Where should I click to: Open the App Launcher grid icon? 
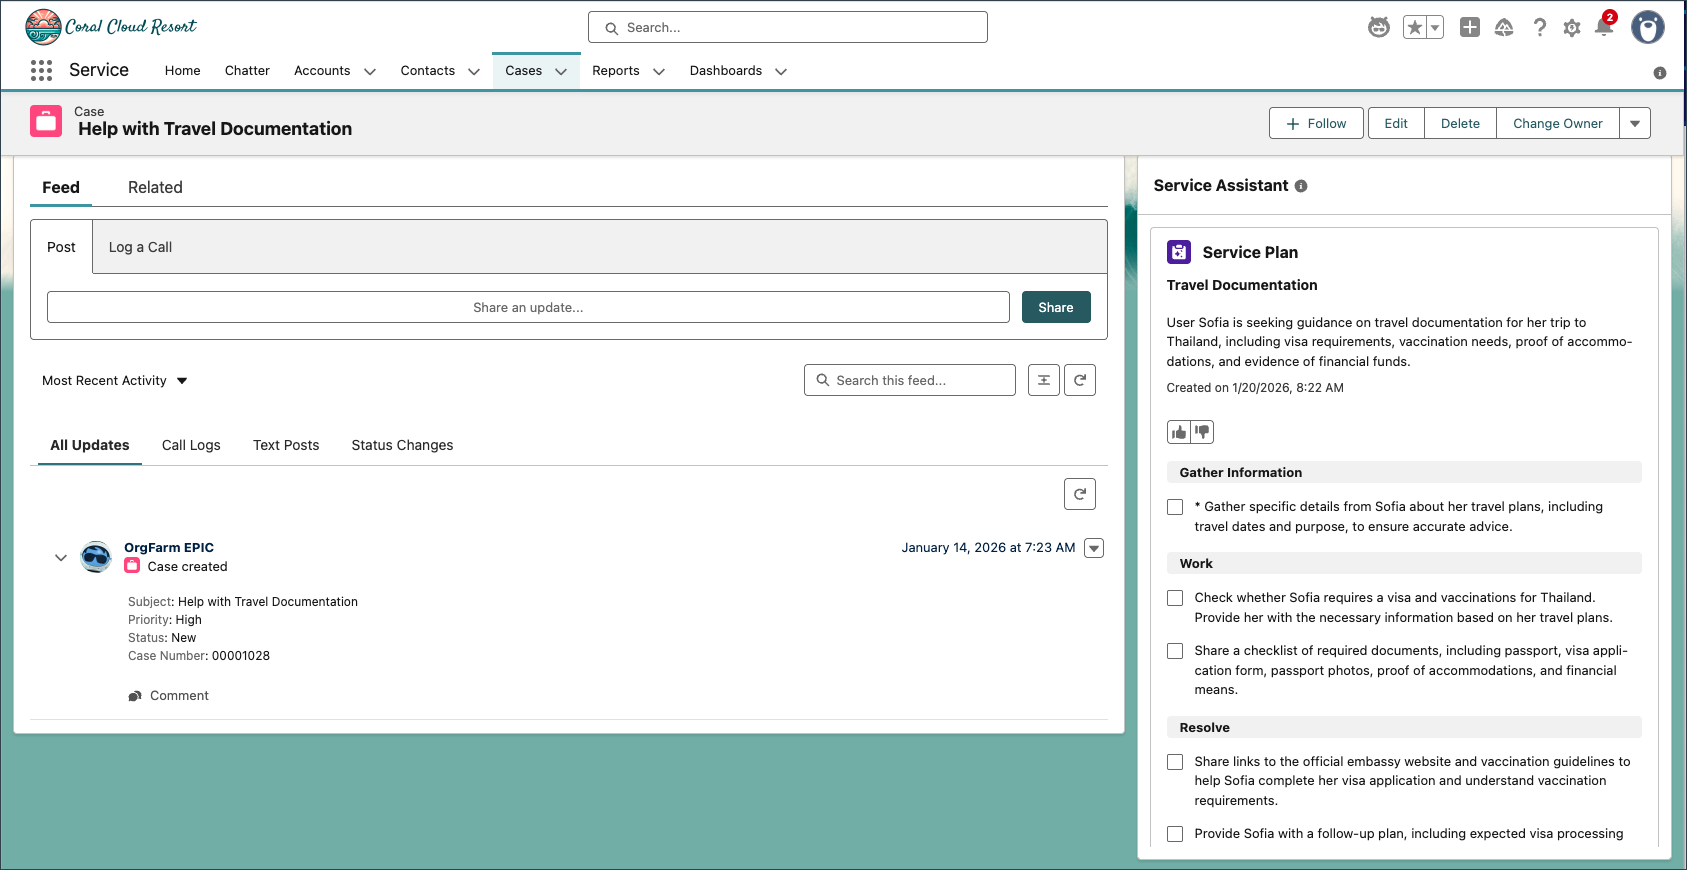tap(41, 70)
